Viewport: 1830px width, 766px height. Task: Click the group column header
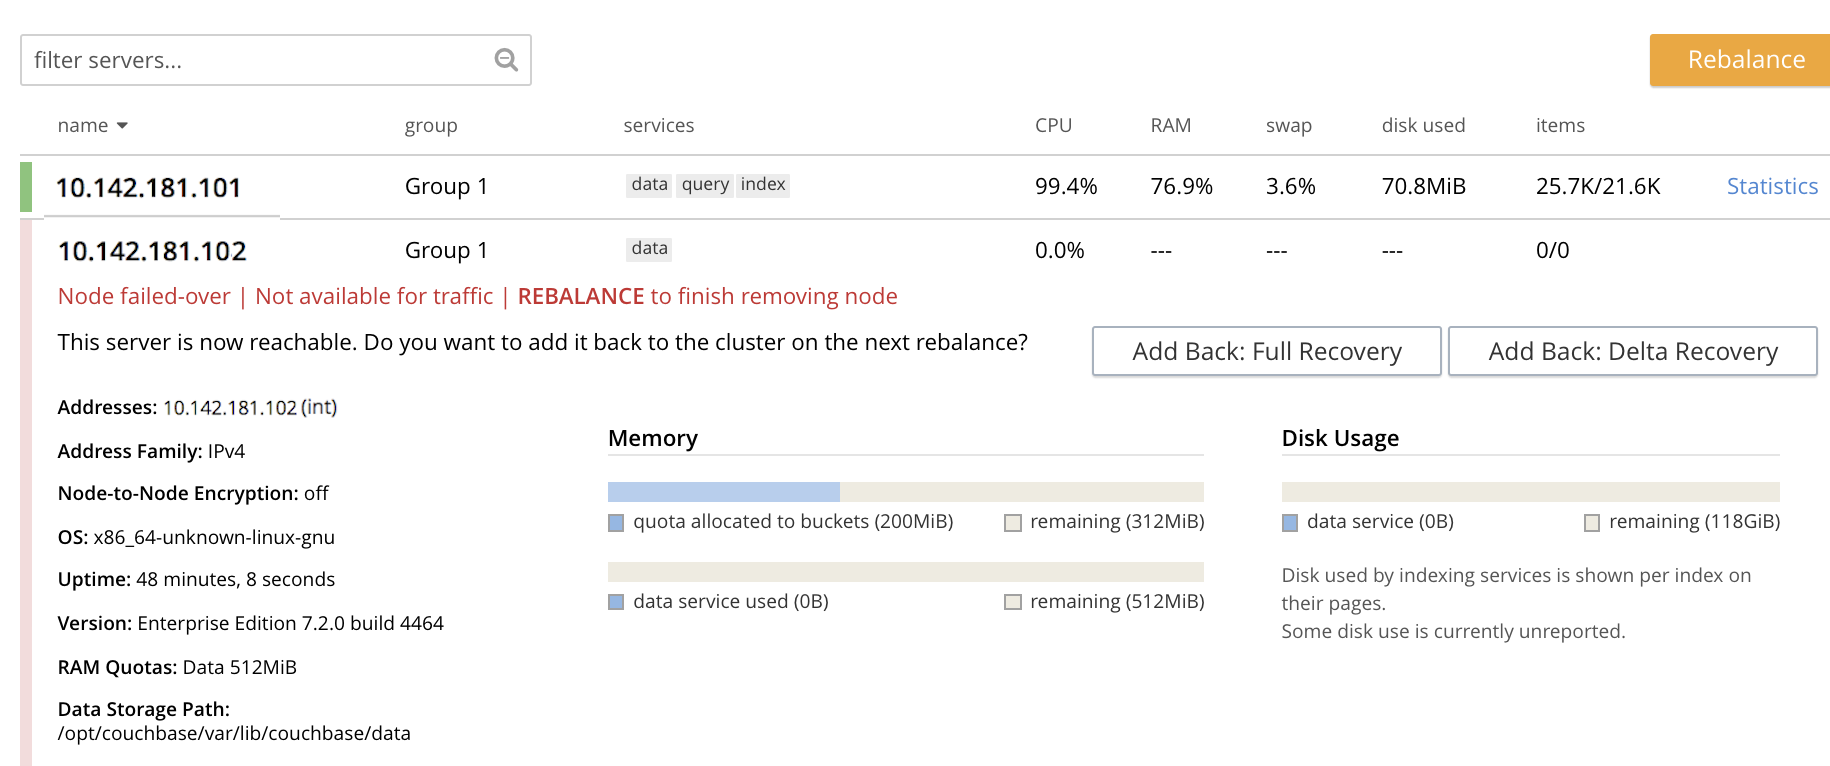click(431, 126)
